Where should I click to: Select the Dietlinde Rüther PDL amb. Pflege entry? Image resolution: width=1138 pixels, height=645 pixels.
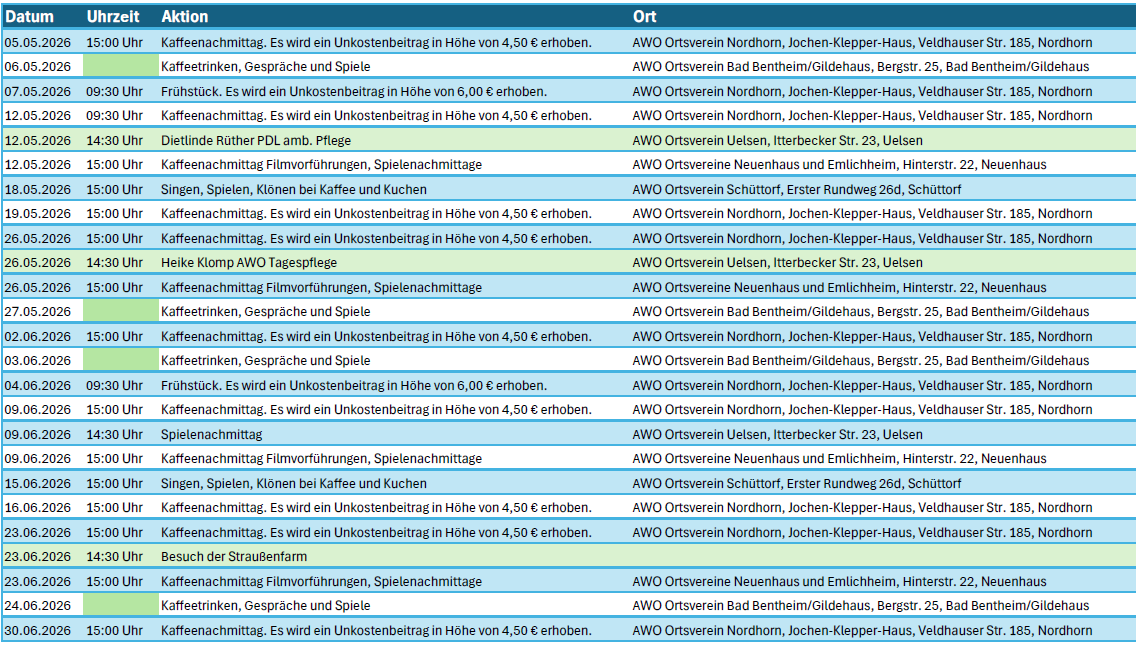[x=256, y=140]
